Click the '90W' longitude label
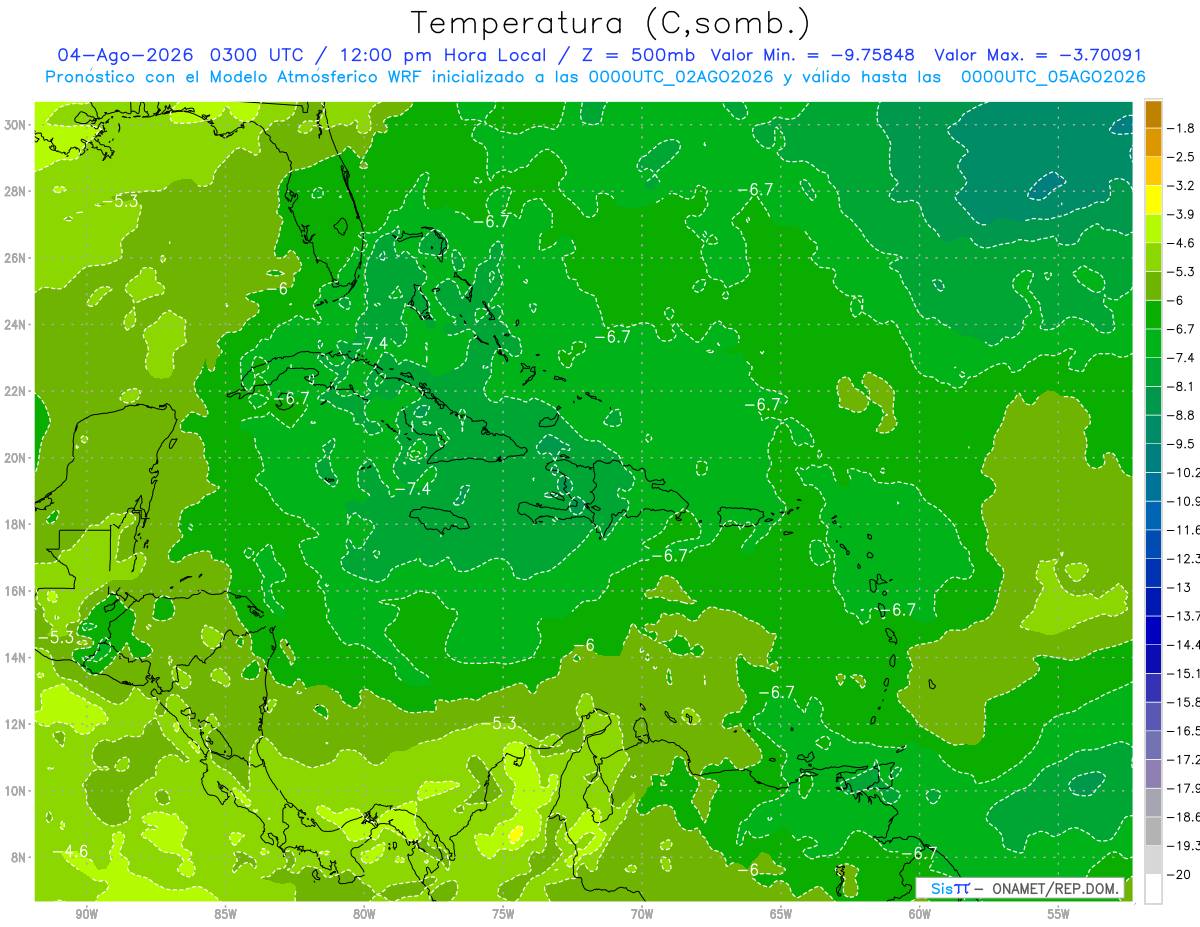The height and width of the screenshot is (927, 1200). click(86, 914)
